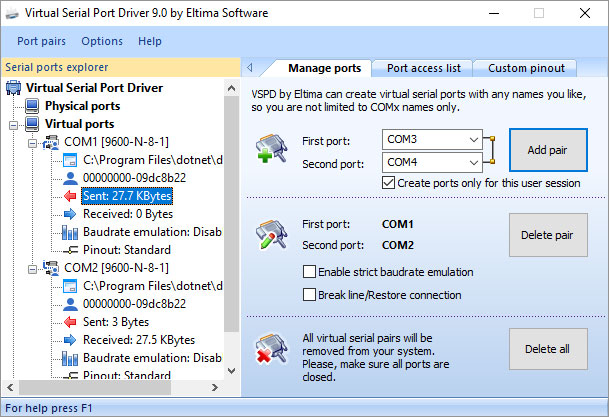Open the First port COM3 dropdown
The height and width of the screenshot is (417, 609).
click(x=474, y=139)
